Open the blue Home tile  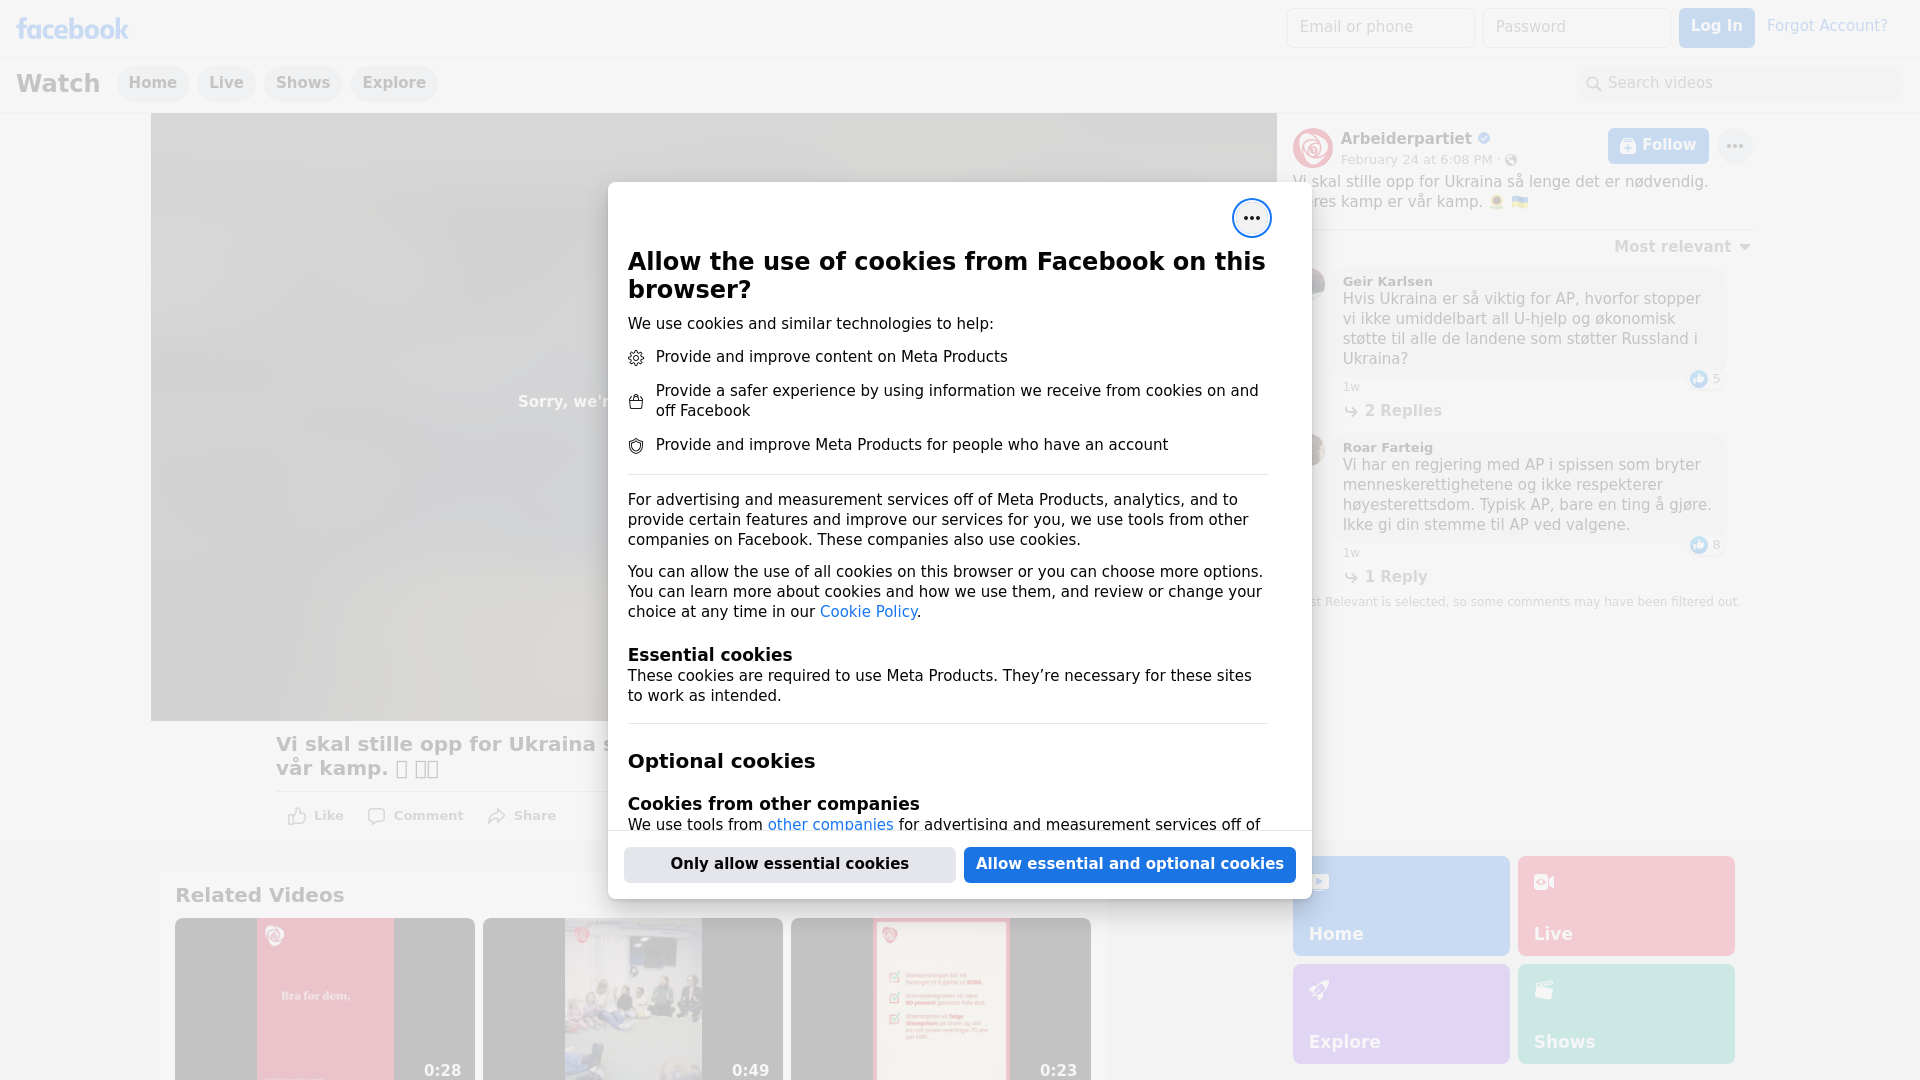[1401, 906]
